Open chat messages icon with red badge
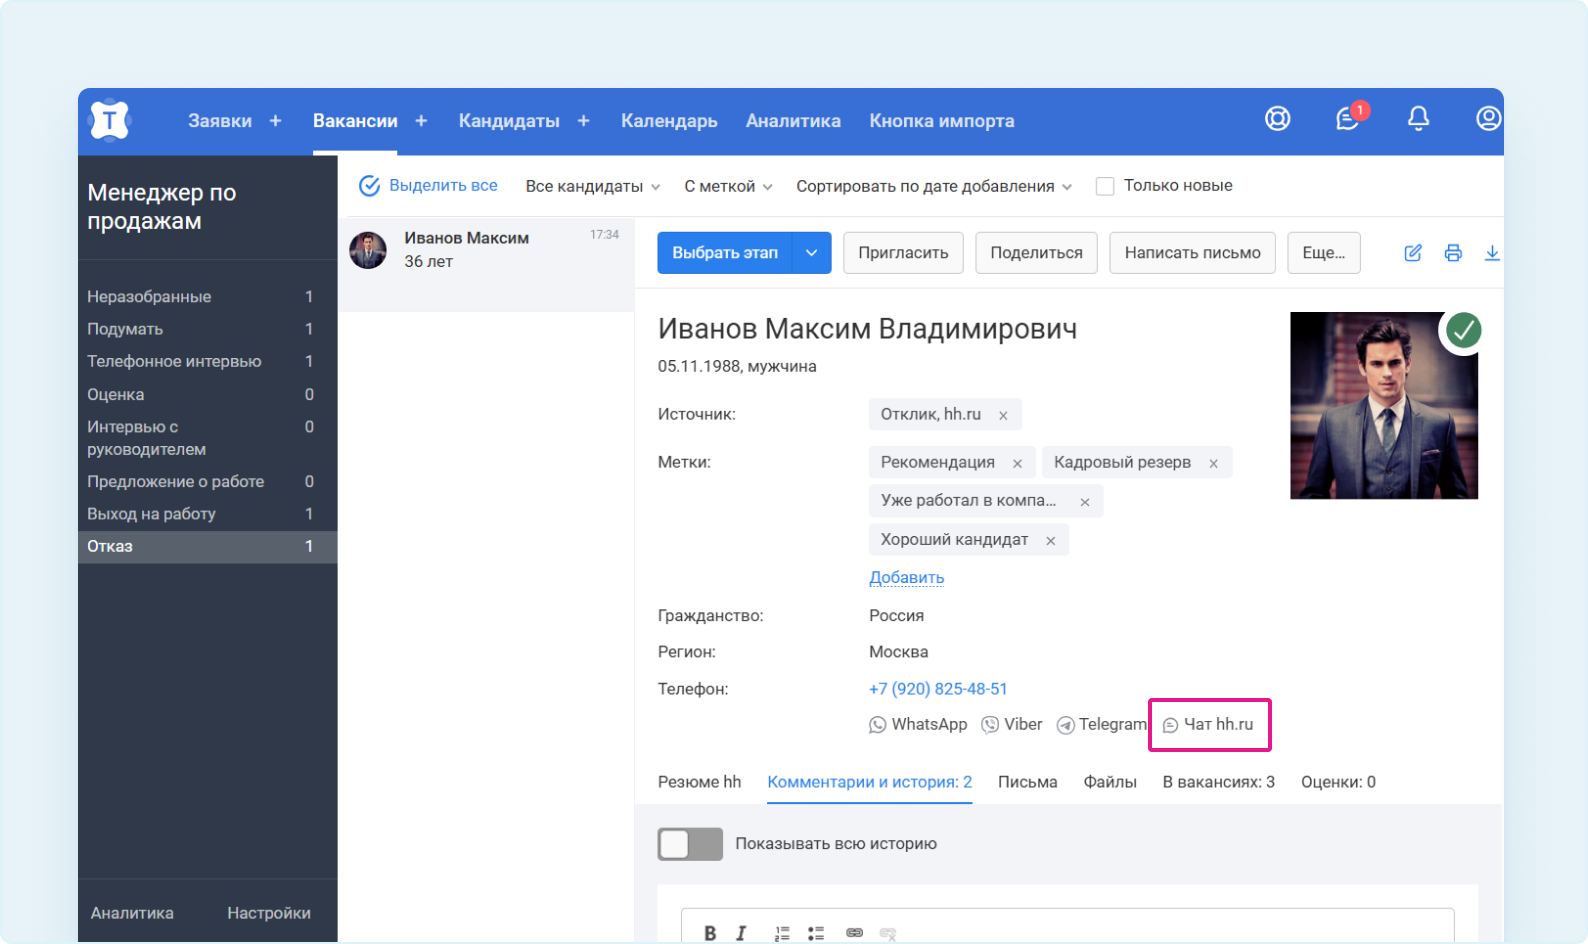This screenshot has width=1588, height=944. (1349, 118)
